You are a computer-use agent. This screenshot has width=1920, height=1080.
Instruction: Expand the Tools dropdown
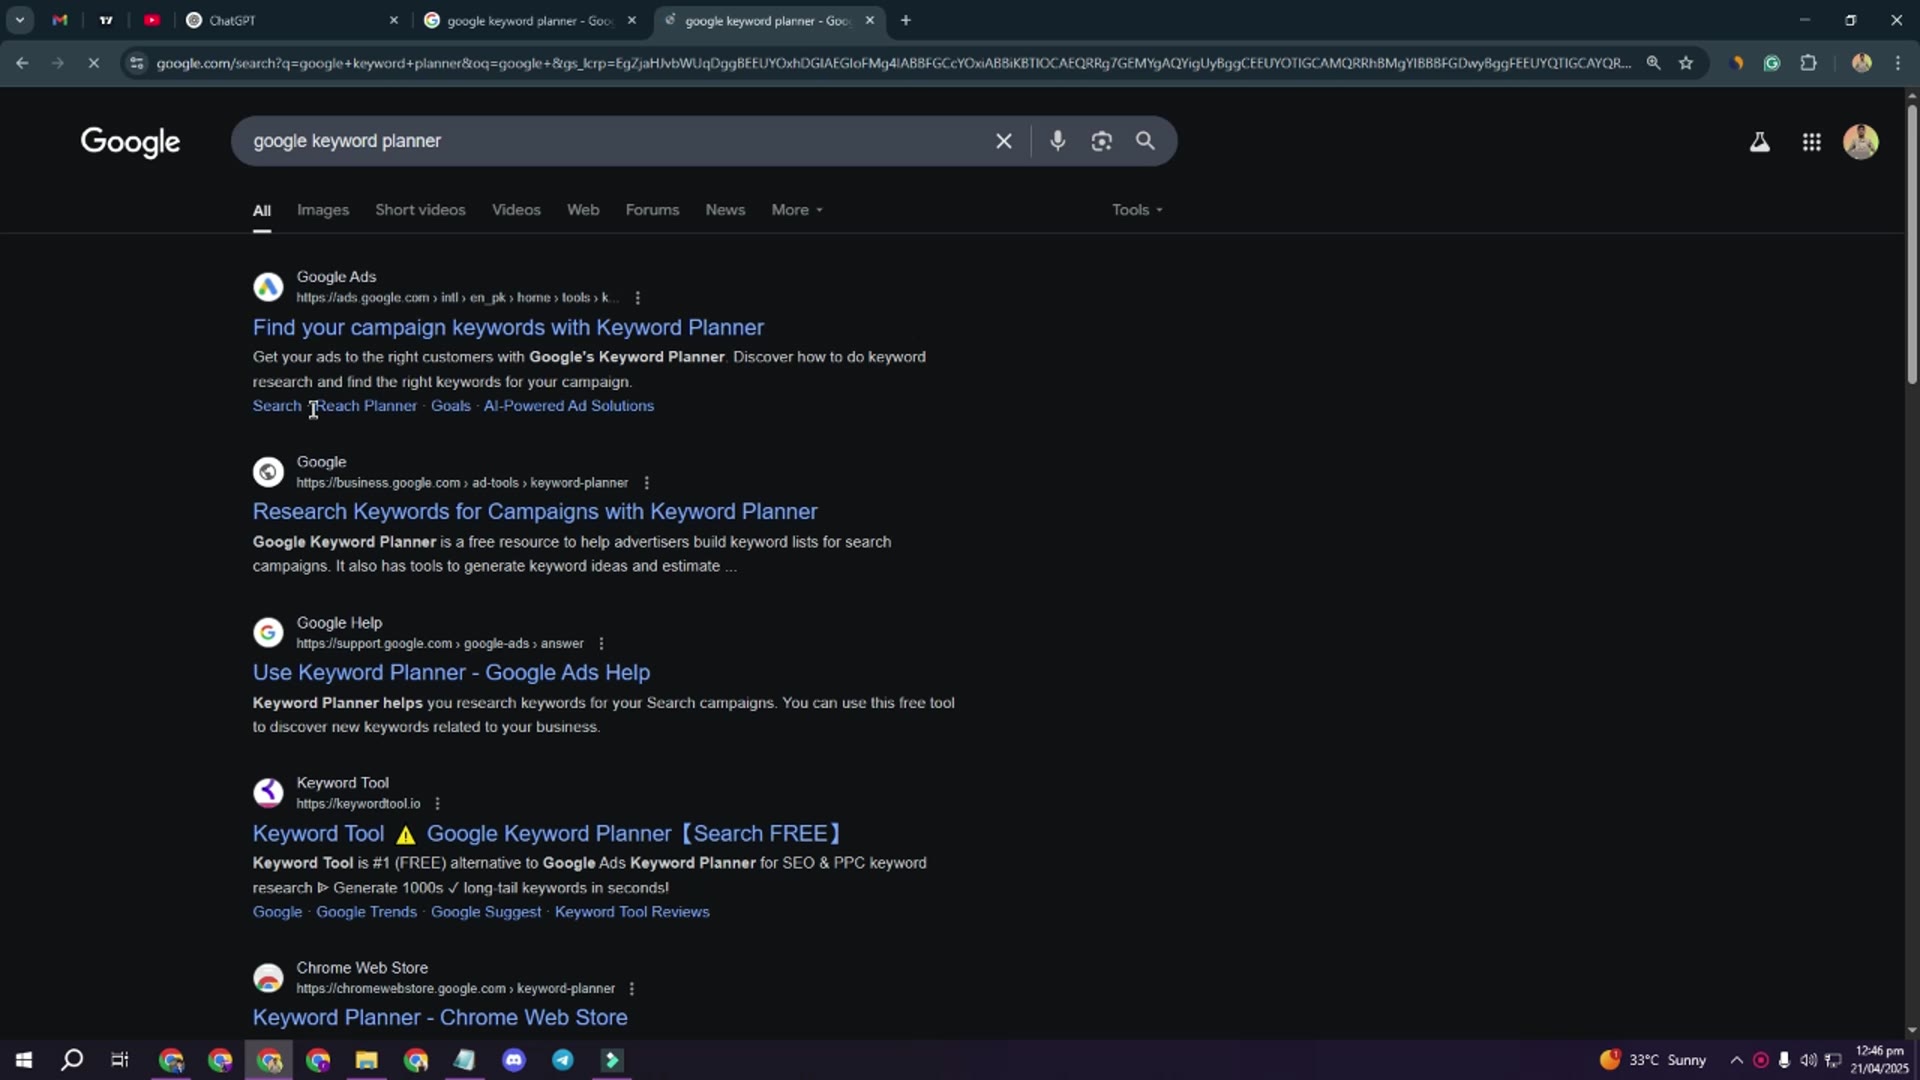point(1137,210)
